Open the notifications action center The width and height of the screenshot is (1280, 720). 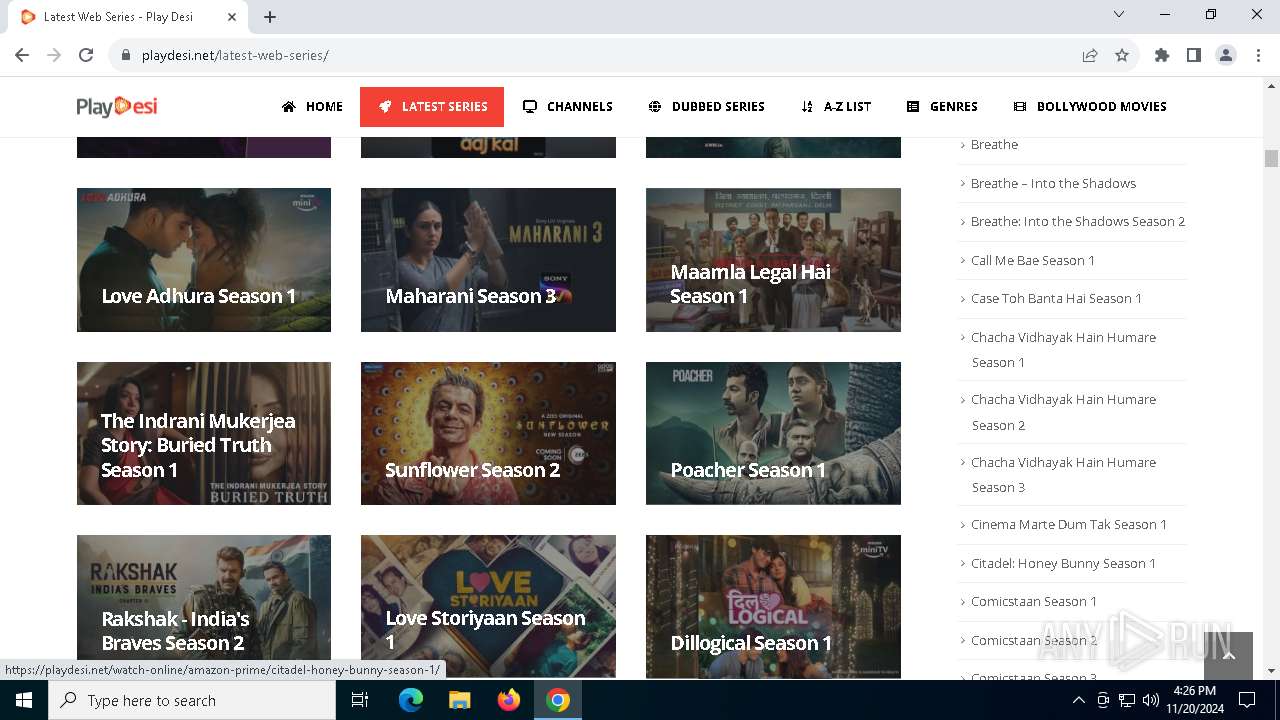point(1247,700)
